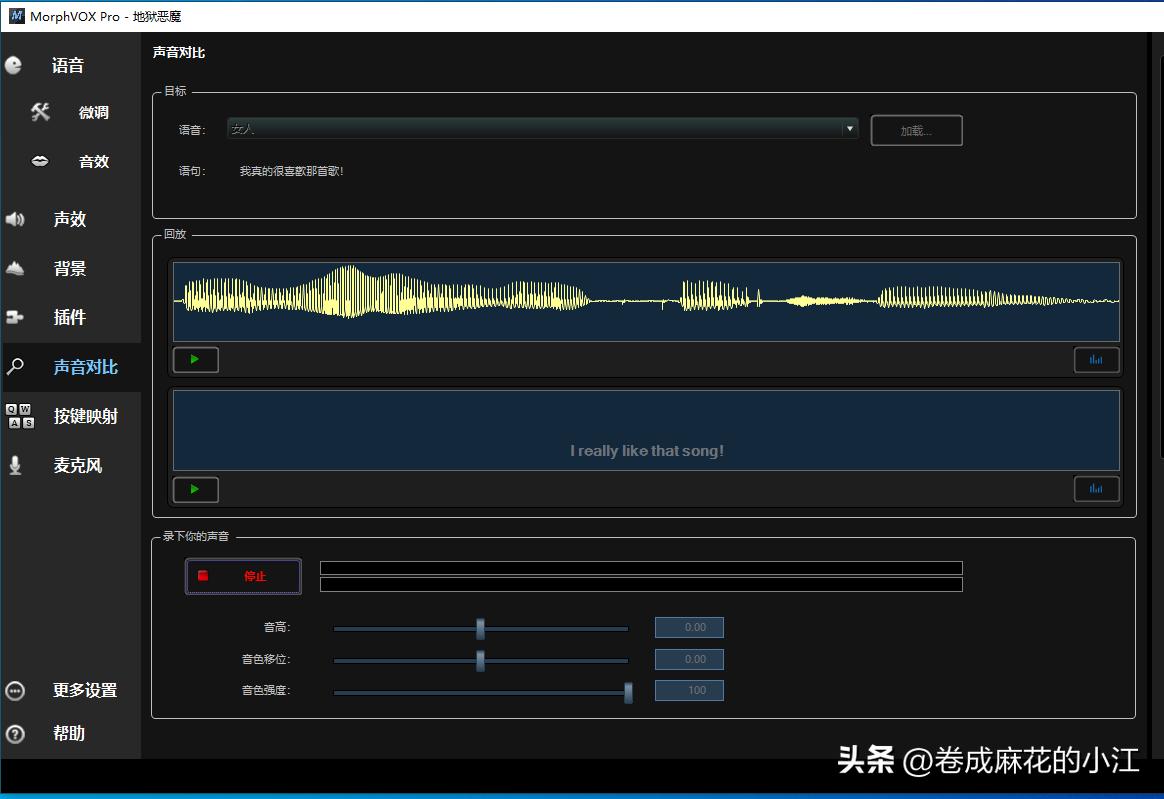Click the 音高 pitch slider handle
The width and height of the screenshot is (1164, 799).
pos(480,628)
